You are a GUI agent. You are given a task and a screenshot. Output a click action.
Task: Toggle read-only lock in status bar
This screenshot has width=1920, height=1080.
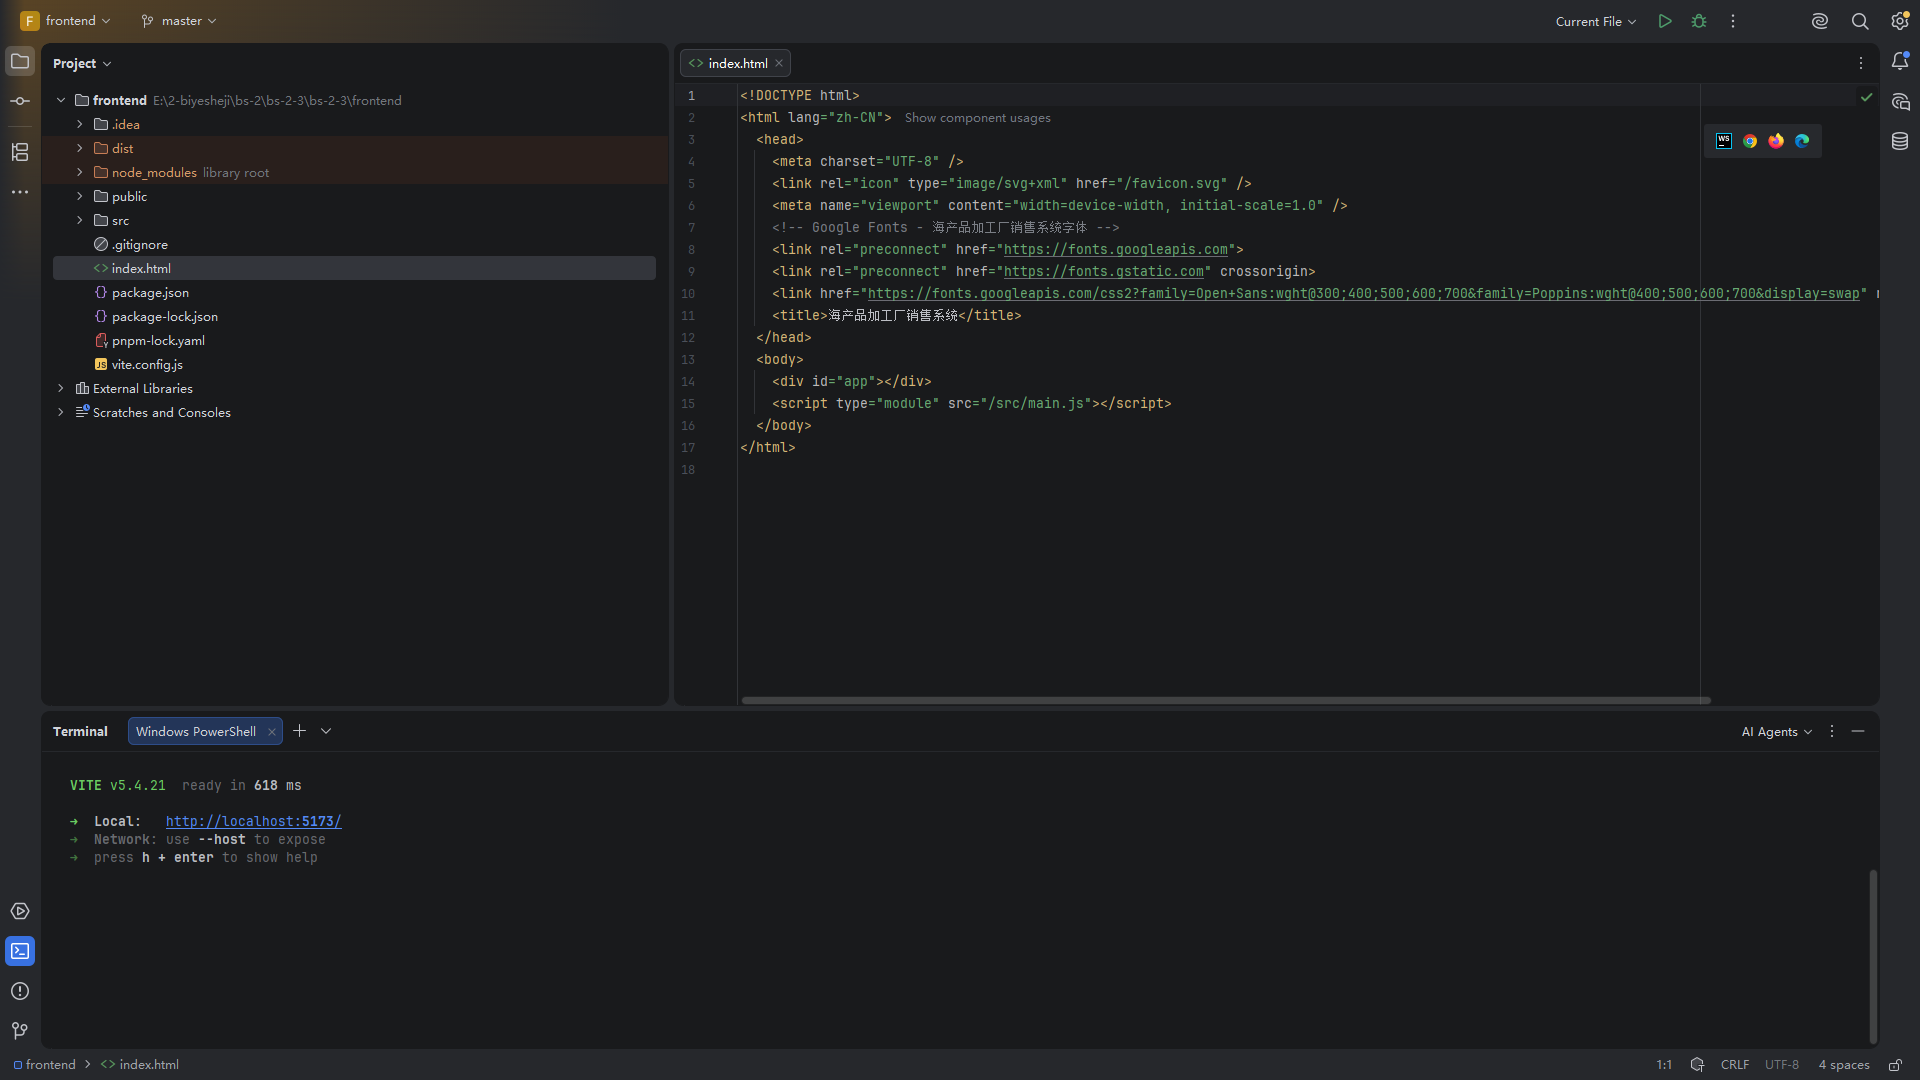tap(1895, 1065)
